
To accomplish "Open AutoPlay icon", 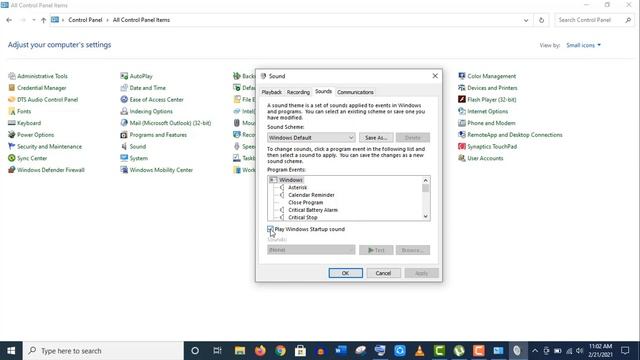I will [124, 76].
